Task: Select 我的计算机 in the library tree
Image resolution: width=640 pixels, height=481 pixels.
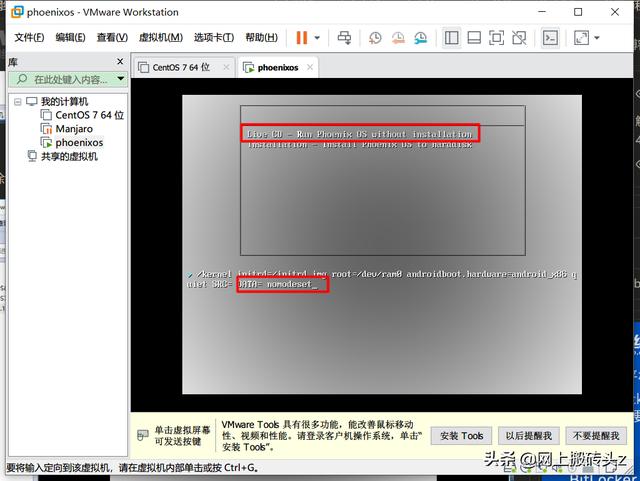Action: pyautogui.click(x=64, y=102)
